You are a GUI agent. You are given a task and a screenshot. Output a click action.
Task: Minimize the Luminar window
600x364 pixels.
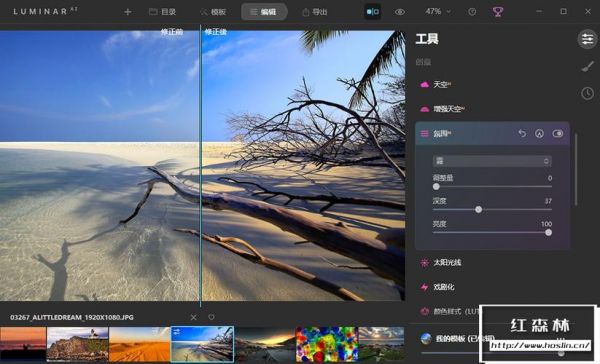(x=539, y=11)
